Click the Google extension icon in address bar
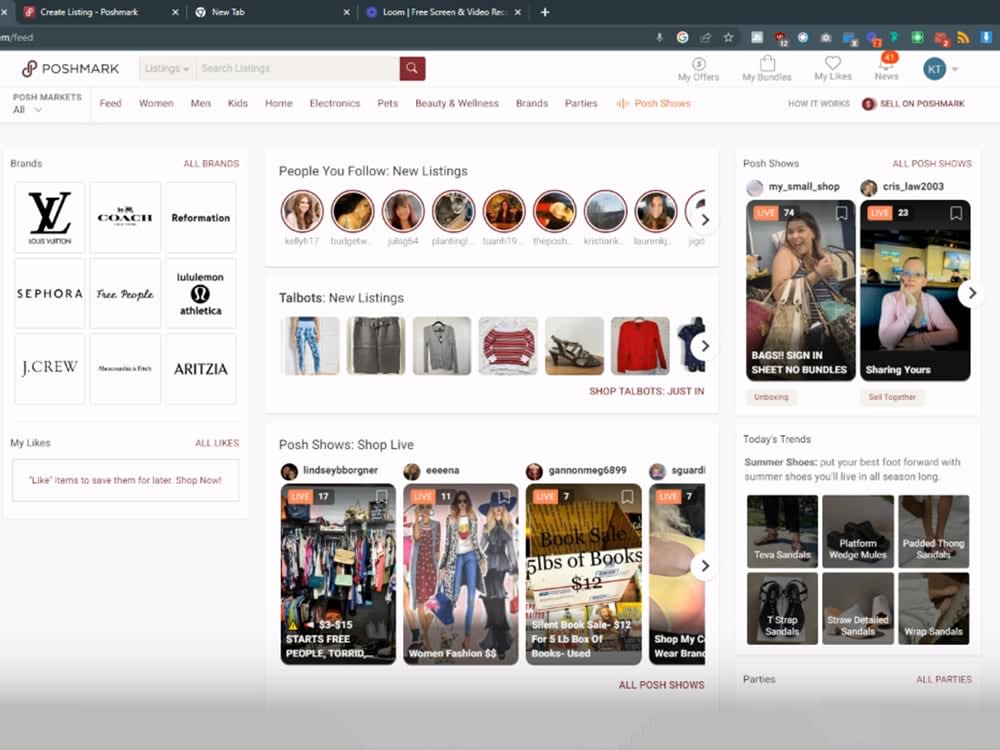The image size is (1000, 750). (x=682, y=38)
